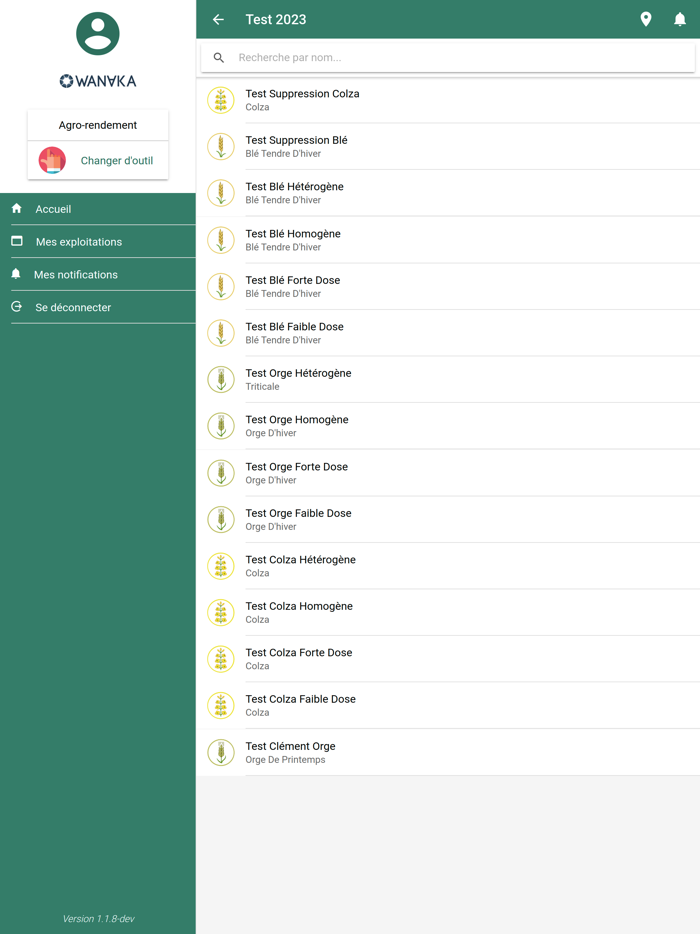Open notifications bell in the top bar
The width and height of the screenshot is (700, 934).
tap(680, 20)
